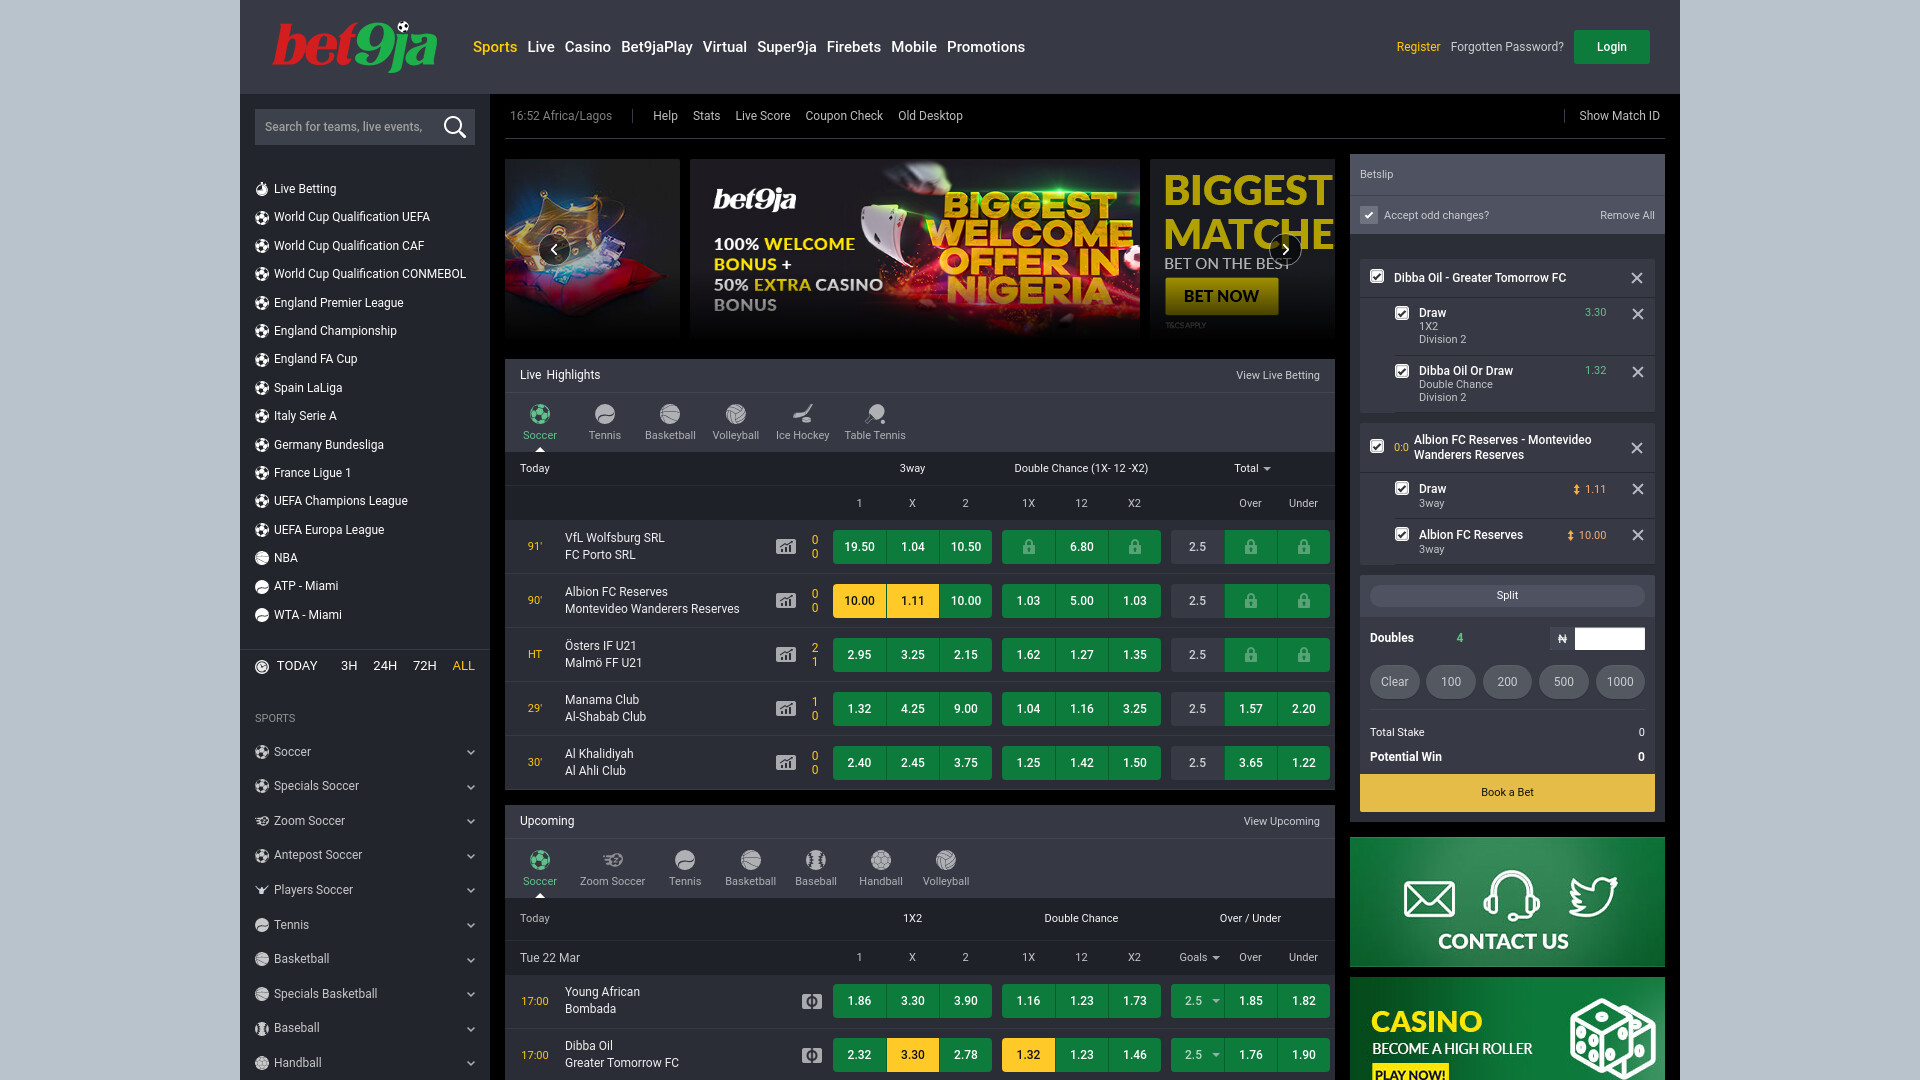Clear the stake with Clear button
This screenshot has height=1080, width=1920.
click(x=1394, y=682)
